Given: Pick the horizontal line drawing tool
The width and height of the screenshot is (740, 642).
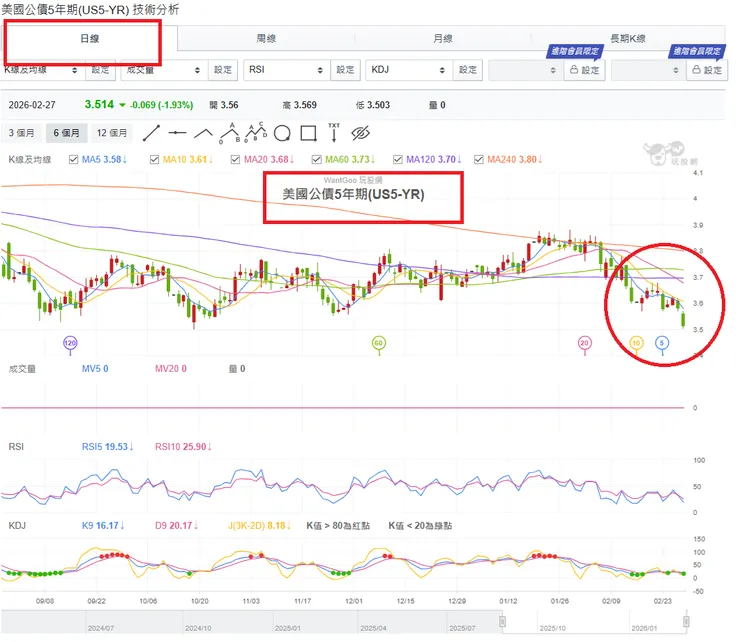Looking at the screenshot, I should click(178, 132).
